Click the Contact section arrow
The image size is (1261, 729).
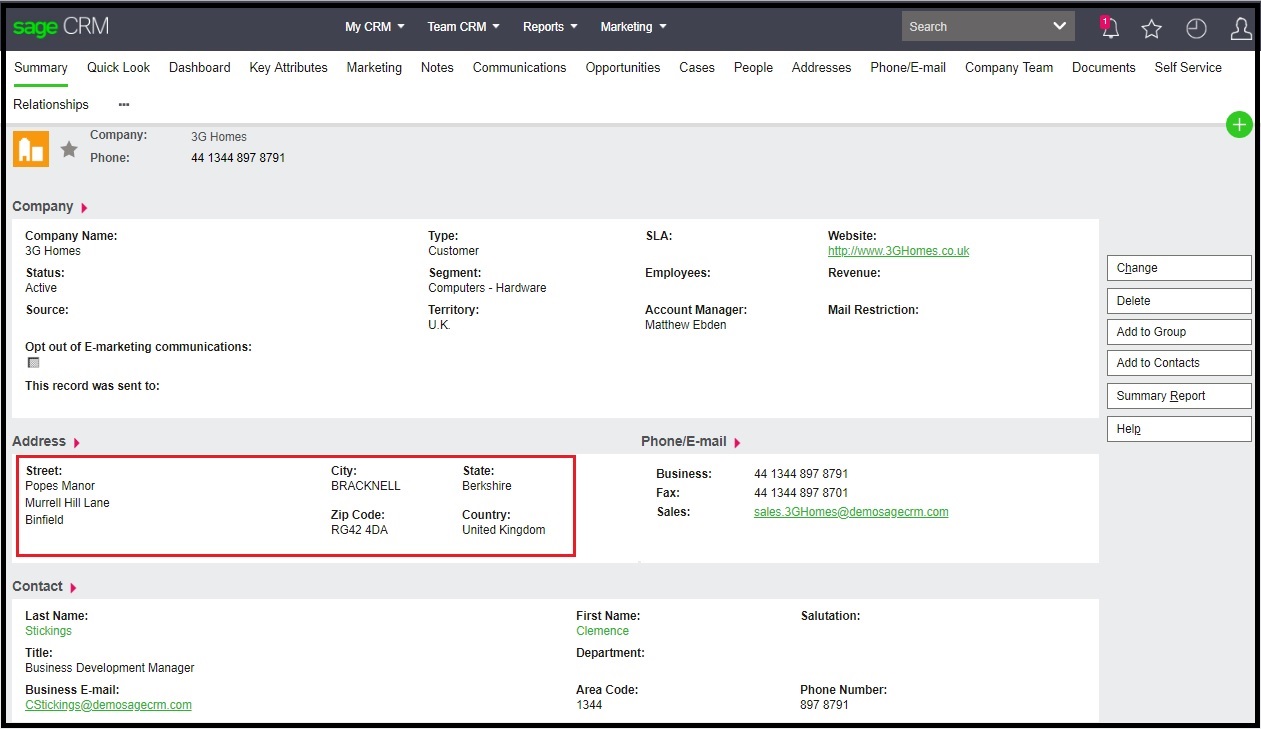click(73, 588)
